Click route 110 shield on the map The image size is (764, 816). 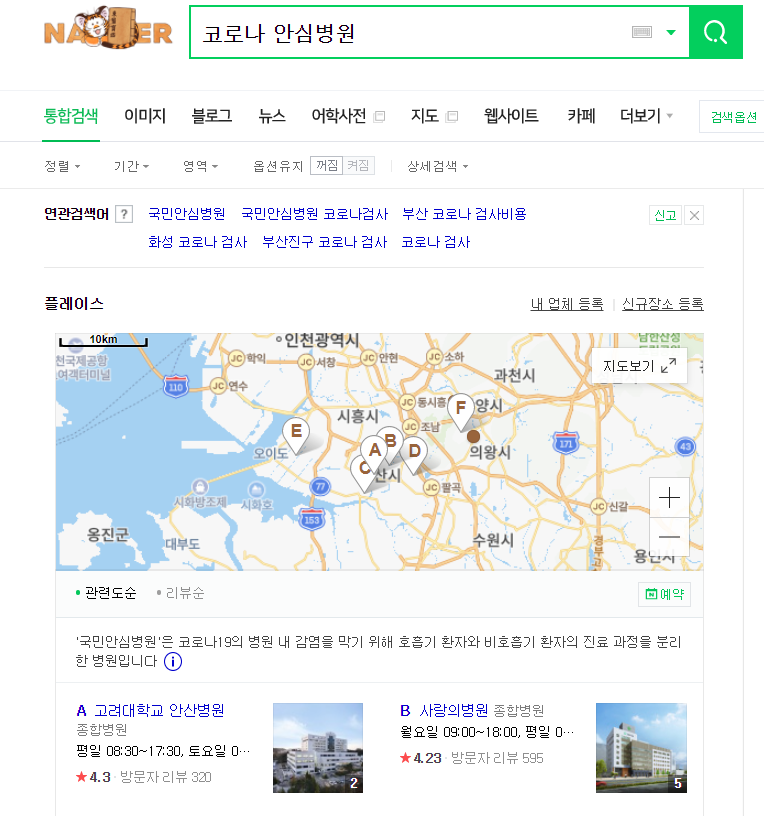coord(176,386)
